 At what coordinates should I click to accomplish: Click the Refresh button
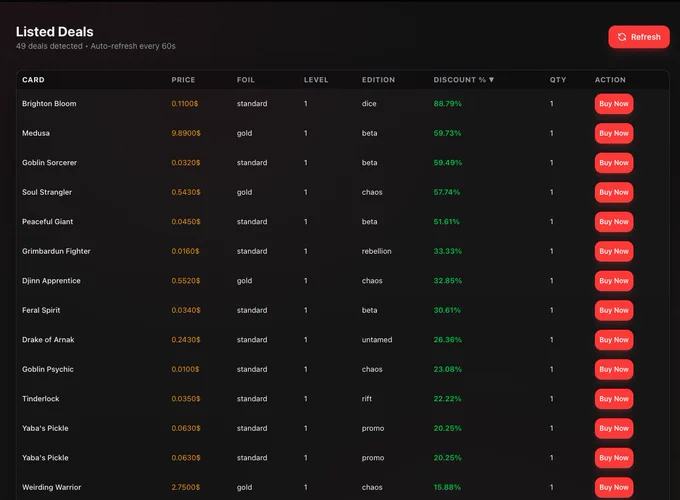coord(639,37)
